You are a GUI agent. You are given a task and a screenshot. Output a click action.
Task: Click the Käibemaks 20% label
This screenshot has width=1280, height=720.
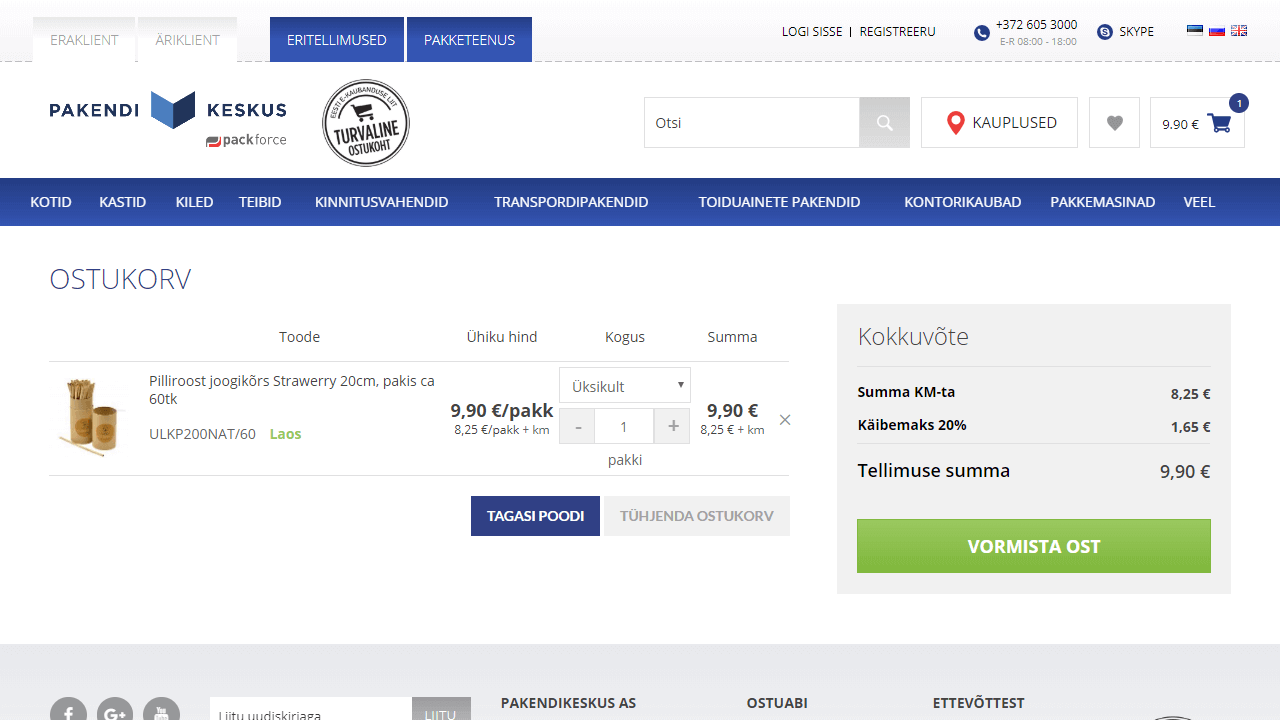912,425
